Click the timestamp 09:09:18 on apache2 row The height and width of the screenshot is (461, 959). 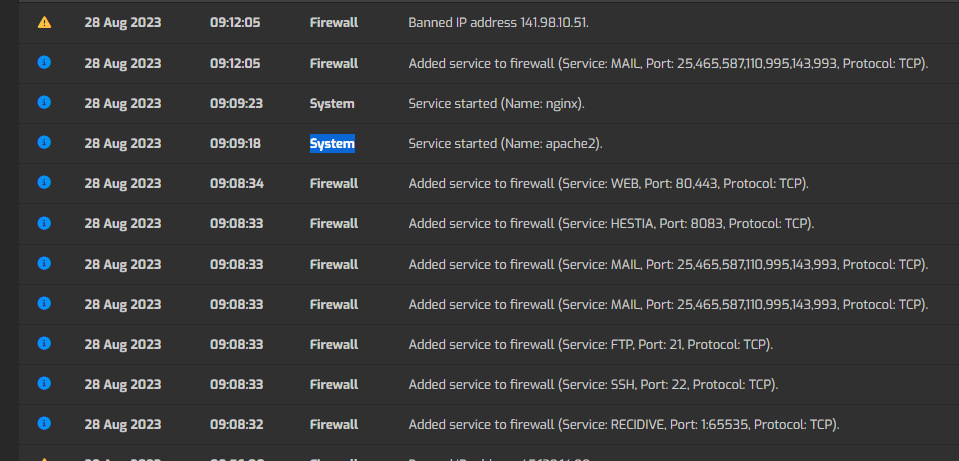235,143
